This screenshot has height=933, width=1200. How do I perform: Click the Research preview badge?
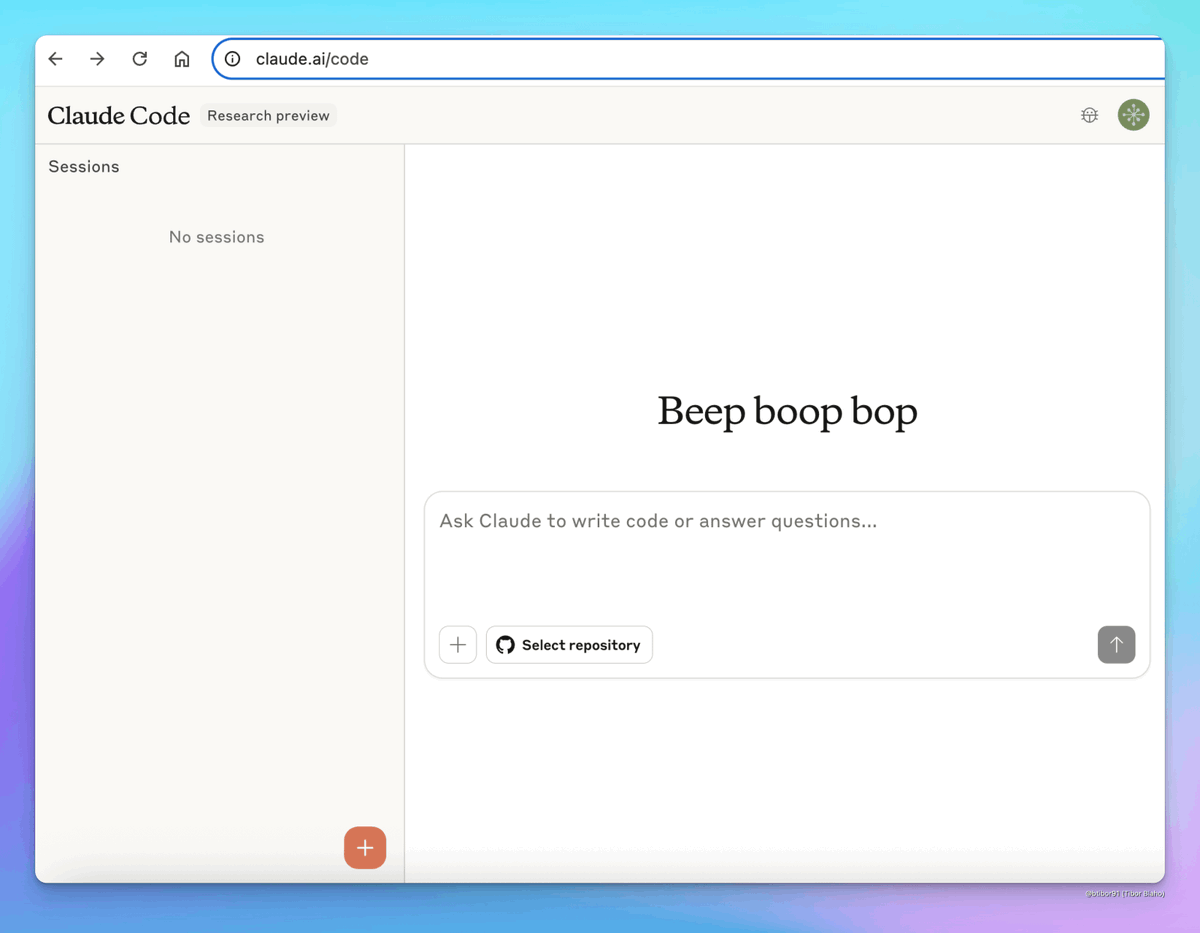[x=268, y=116]
